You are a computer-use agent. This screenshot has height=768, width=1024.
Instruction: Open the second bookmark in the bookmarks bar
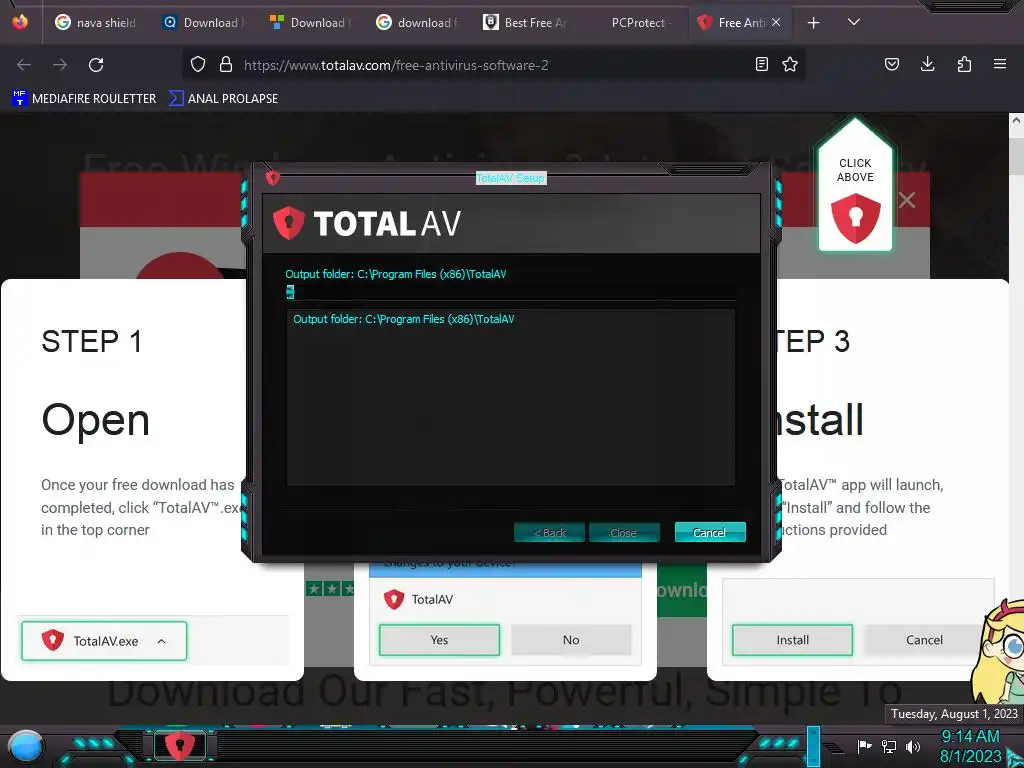pos(223,99)
